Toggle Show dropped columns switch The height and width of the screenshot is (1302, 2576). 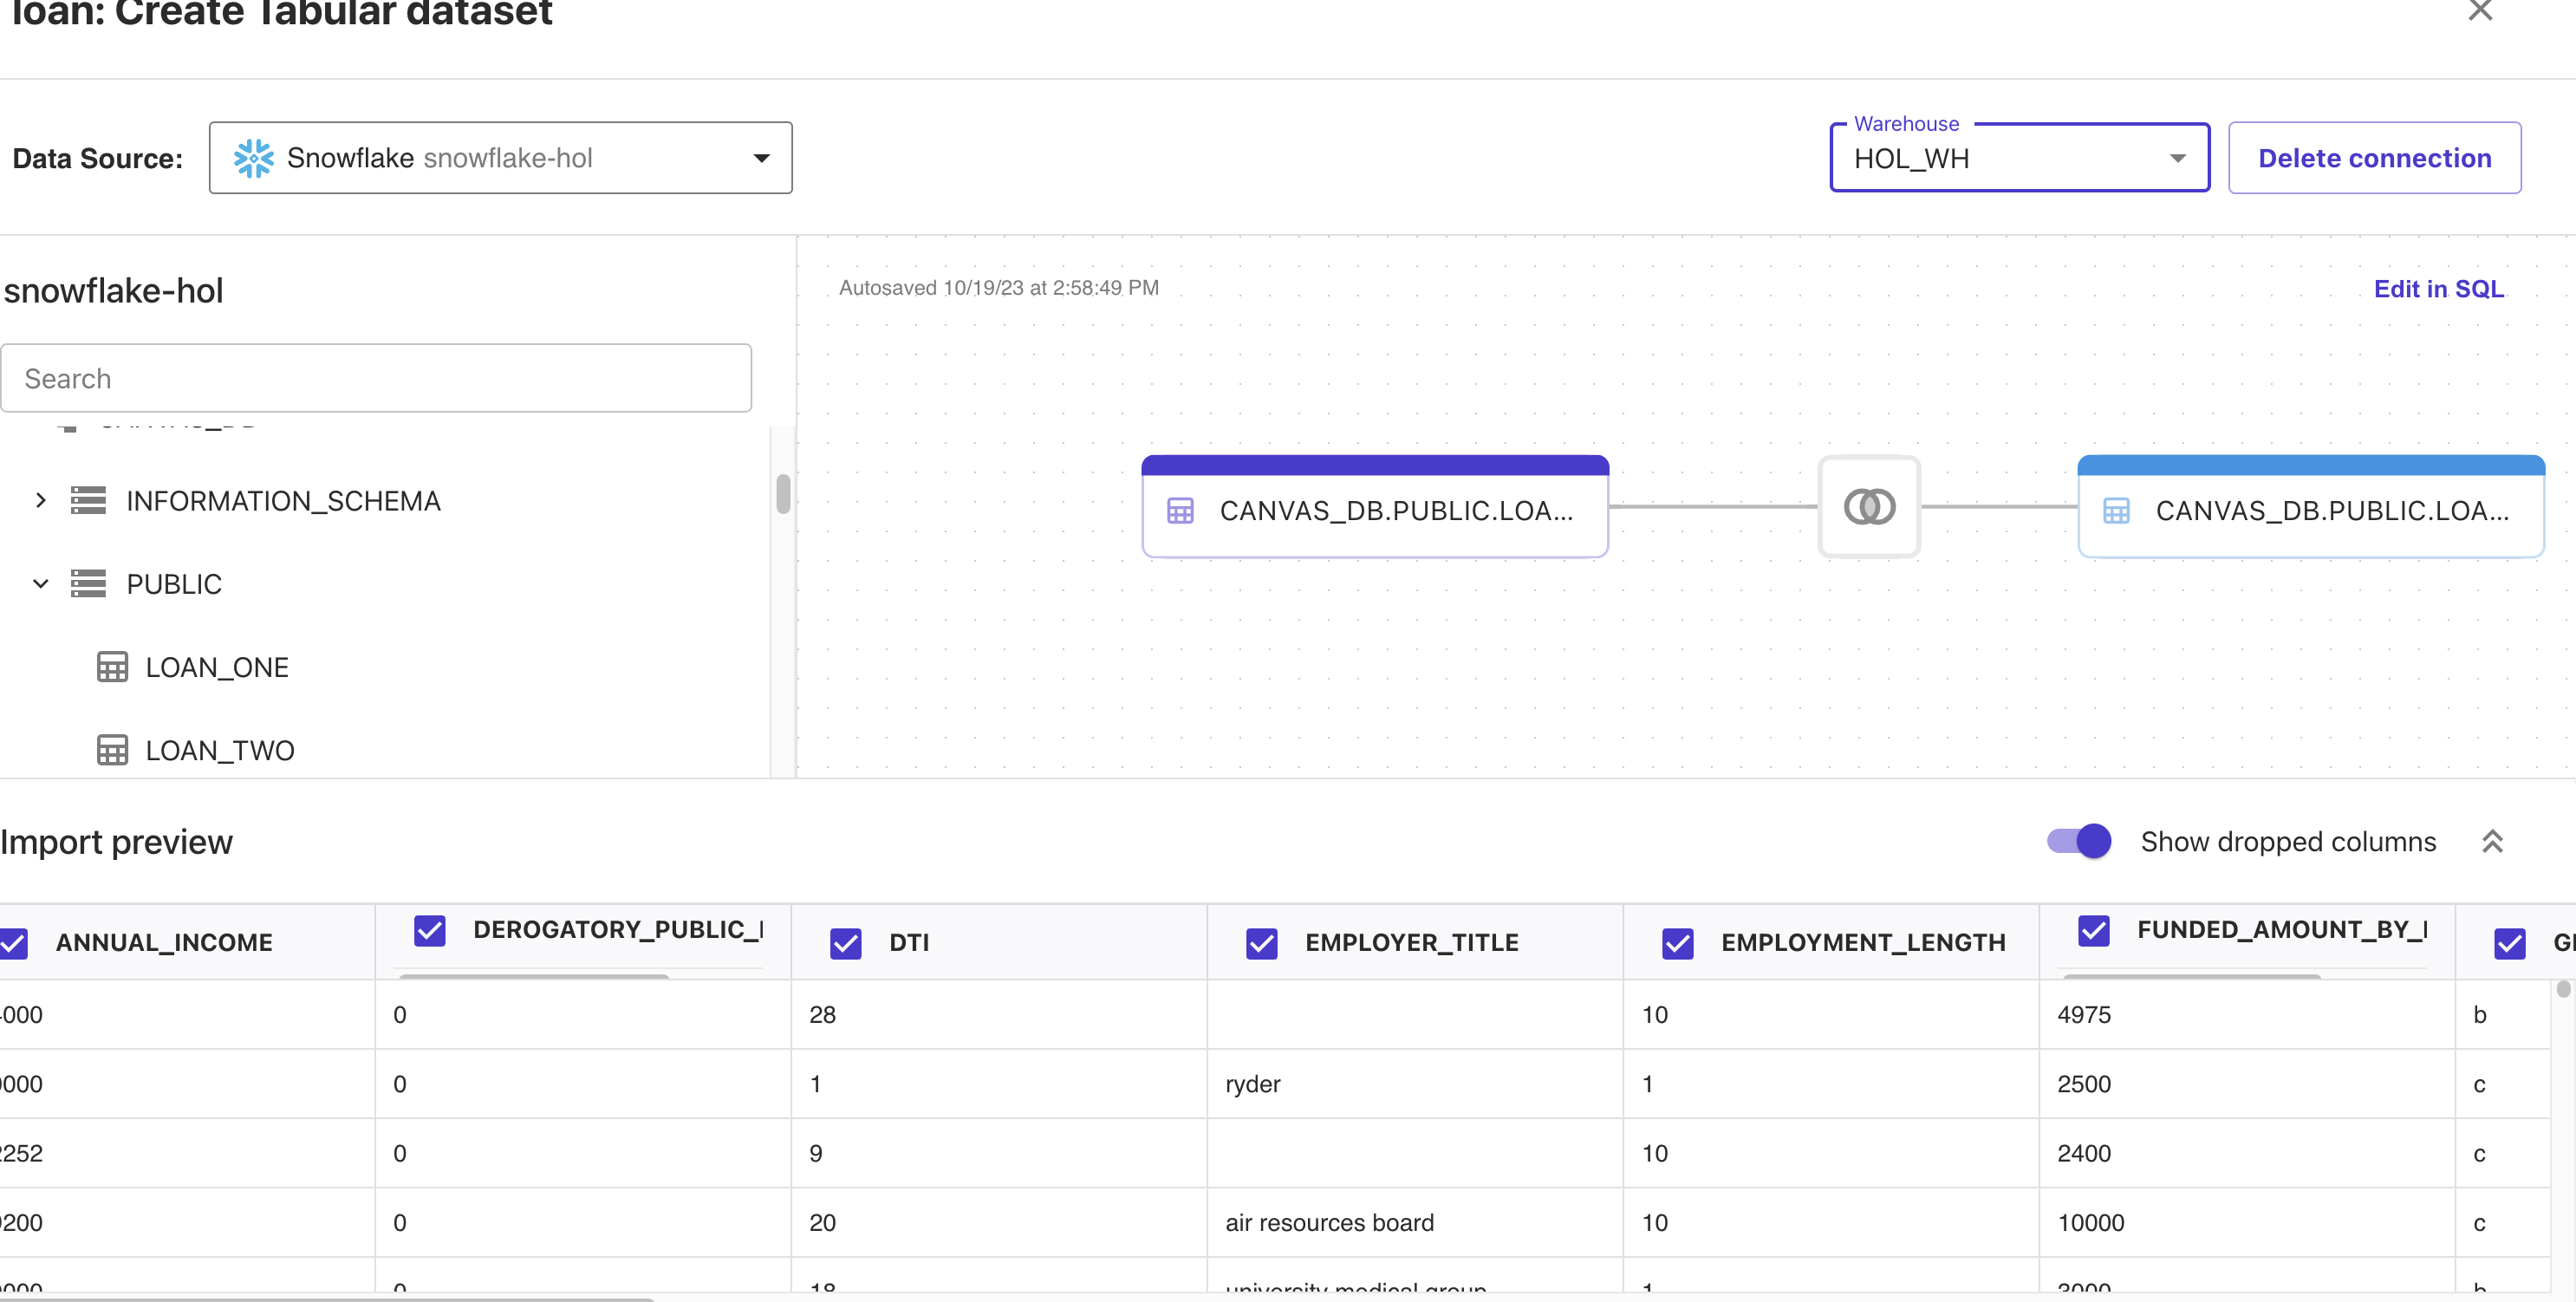coord(2079,841)
